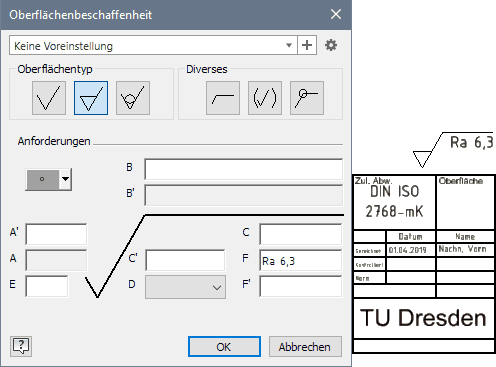
Task: Click the F field containing Ra 6,3
Action: pos(301,260)
